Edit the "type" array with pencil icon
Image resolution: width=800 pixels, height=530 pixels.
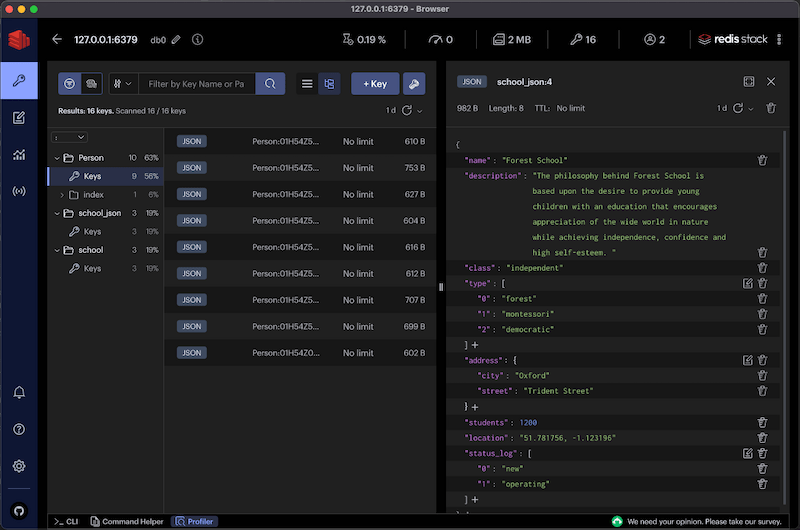click(x=747, y=283)
